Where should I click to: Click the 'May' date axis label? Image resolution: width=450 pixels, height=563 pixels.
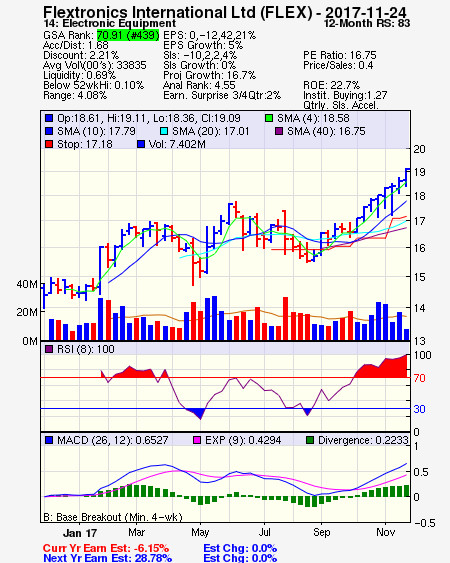(x=200, y=532)
